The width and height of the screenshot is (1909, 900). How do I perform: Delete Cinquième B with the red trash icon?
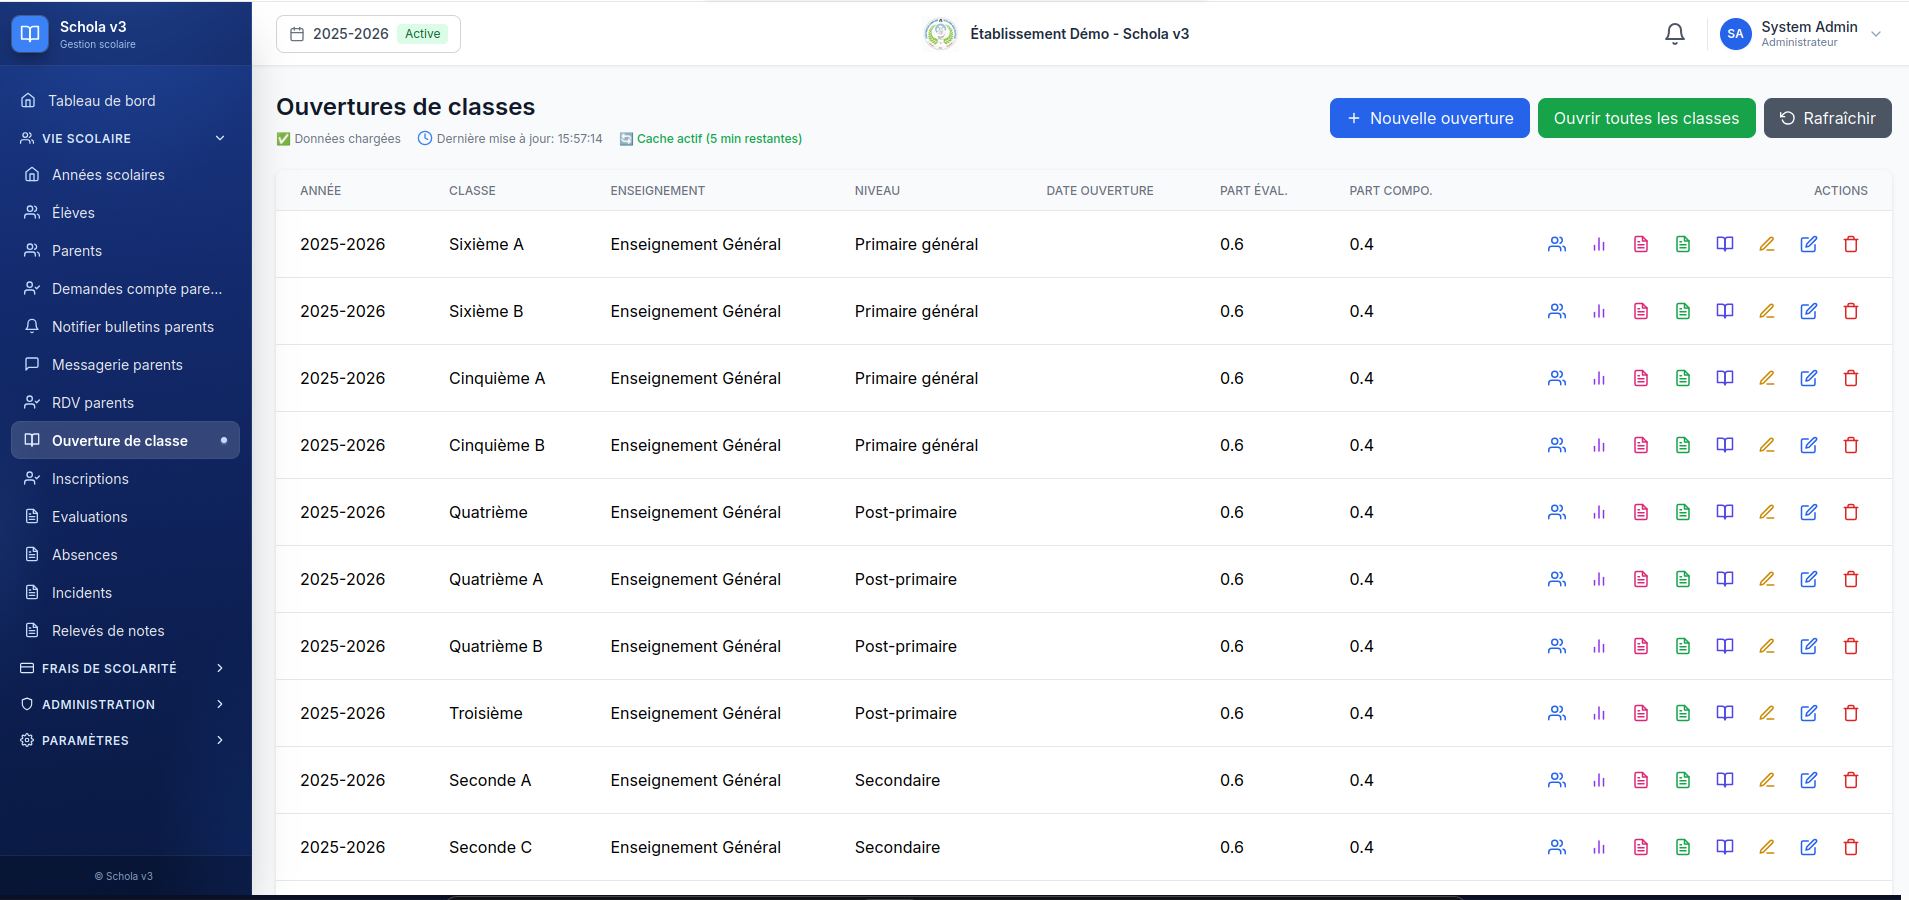1851,445
